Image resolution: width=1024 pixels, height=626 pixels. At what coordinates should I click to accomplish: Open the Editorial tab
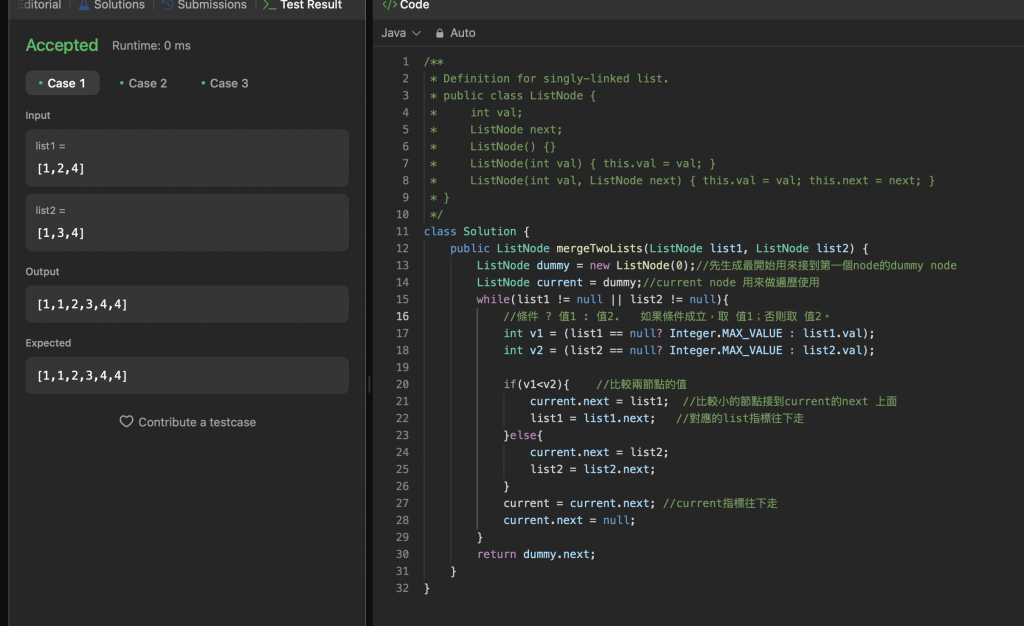point(40,5)
